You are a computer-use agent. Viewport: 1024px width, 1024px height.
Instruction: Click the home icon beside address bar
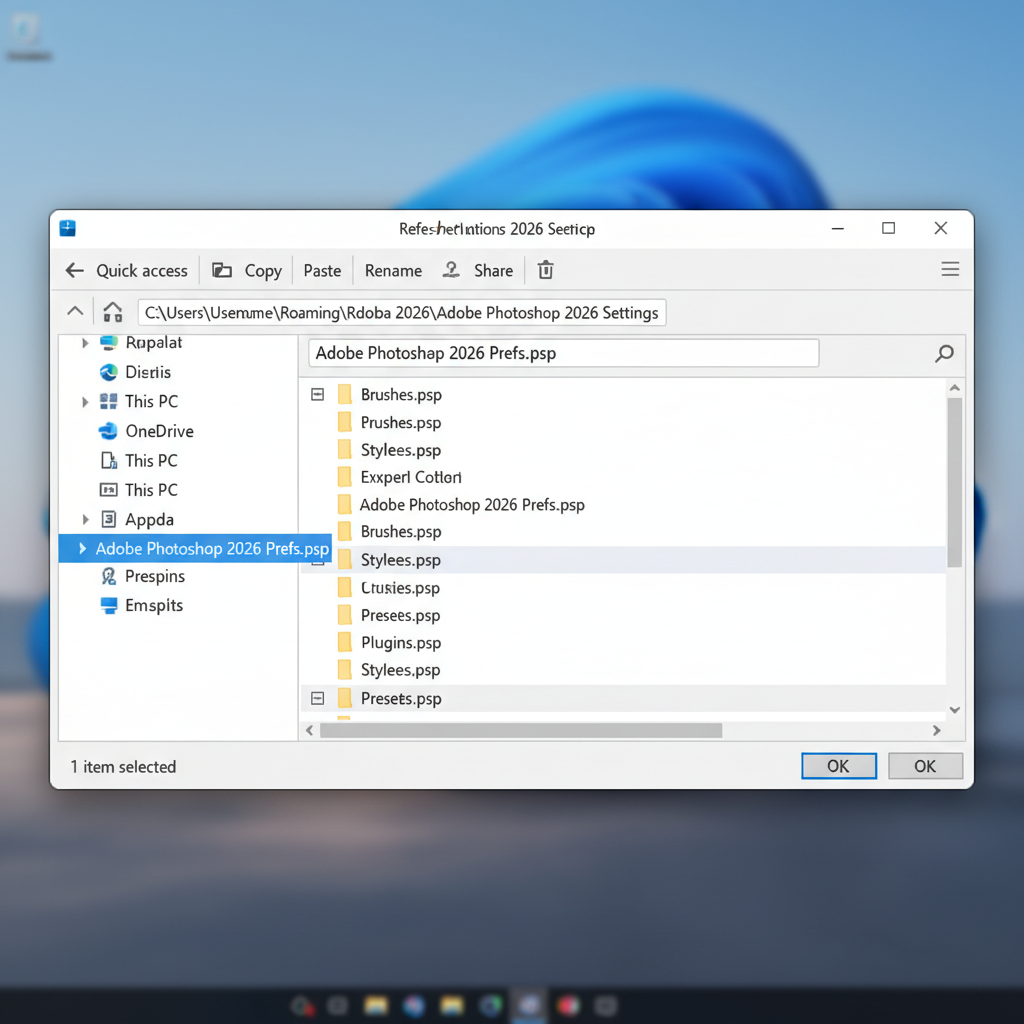(x=113, y=312)
